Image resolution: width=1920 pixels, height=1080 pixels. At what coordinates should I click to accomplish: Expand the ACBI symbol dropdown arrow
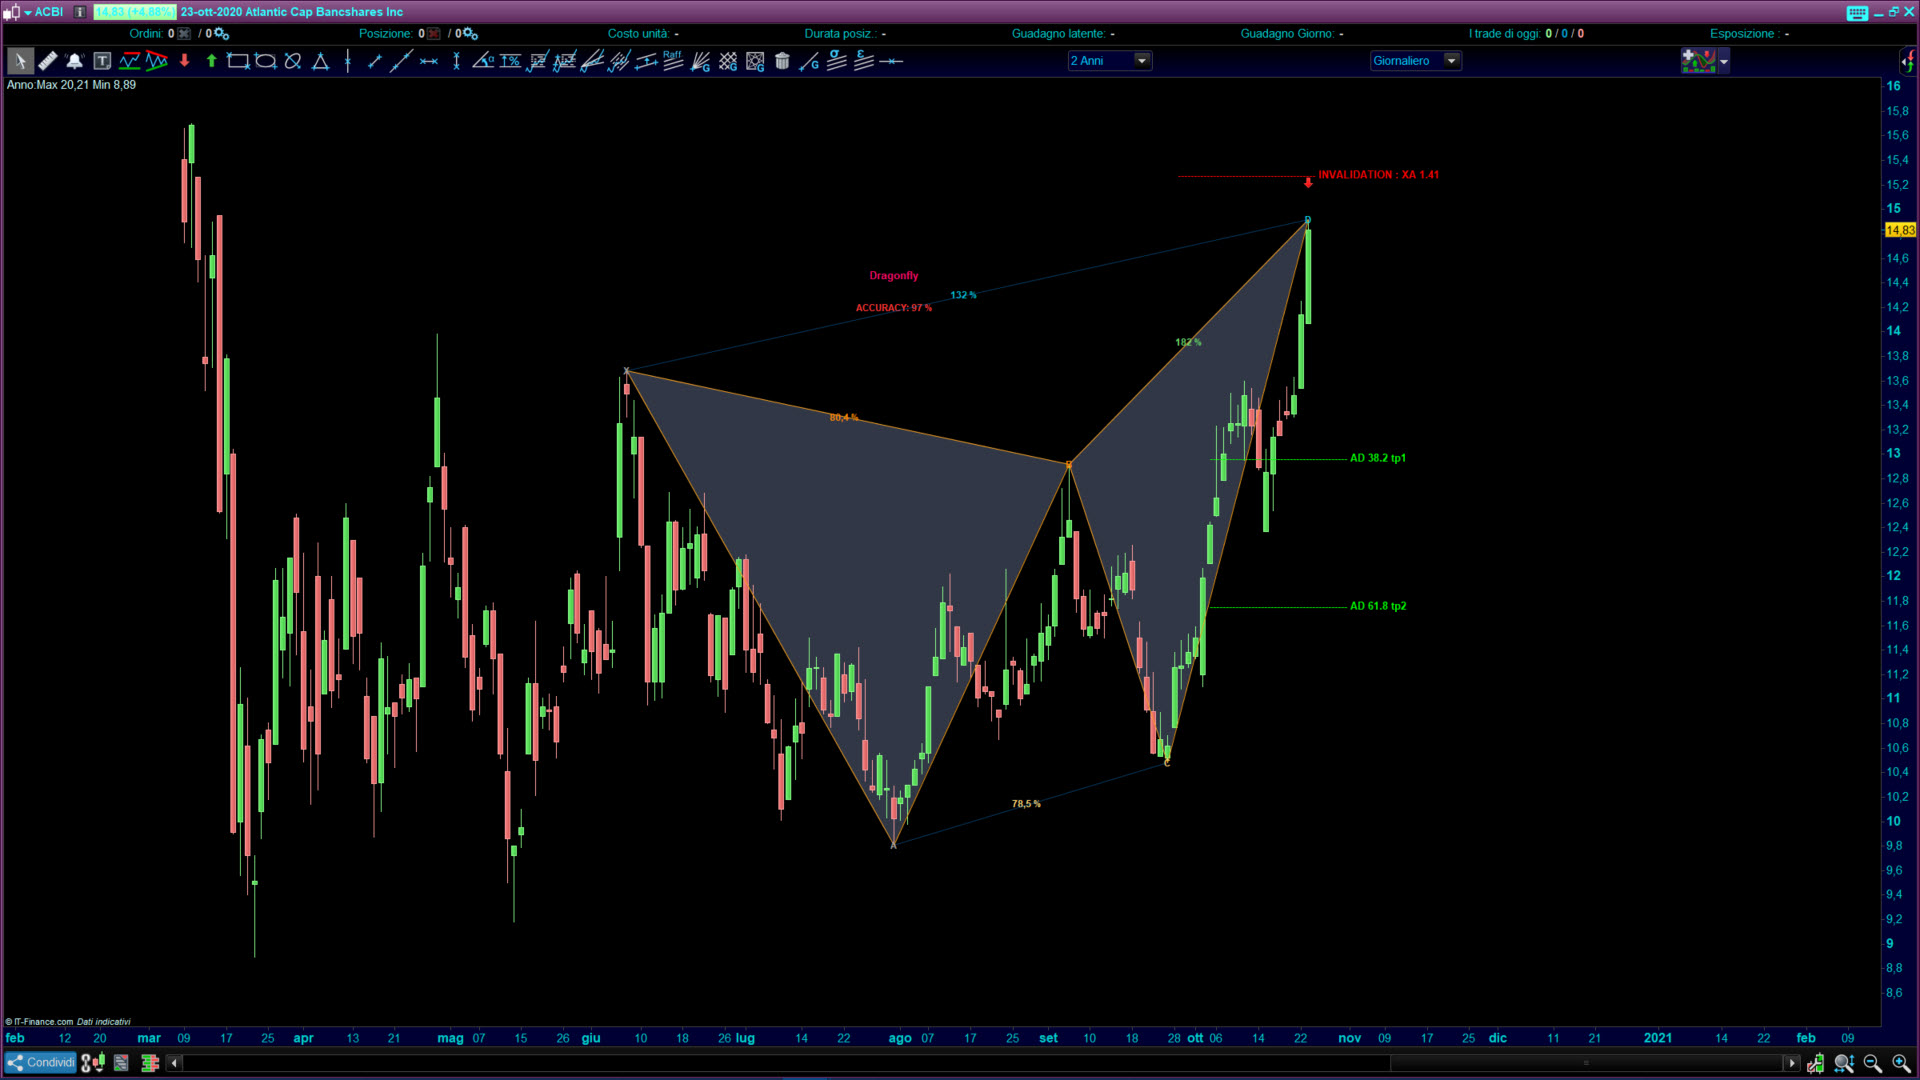pos(27,12)
